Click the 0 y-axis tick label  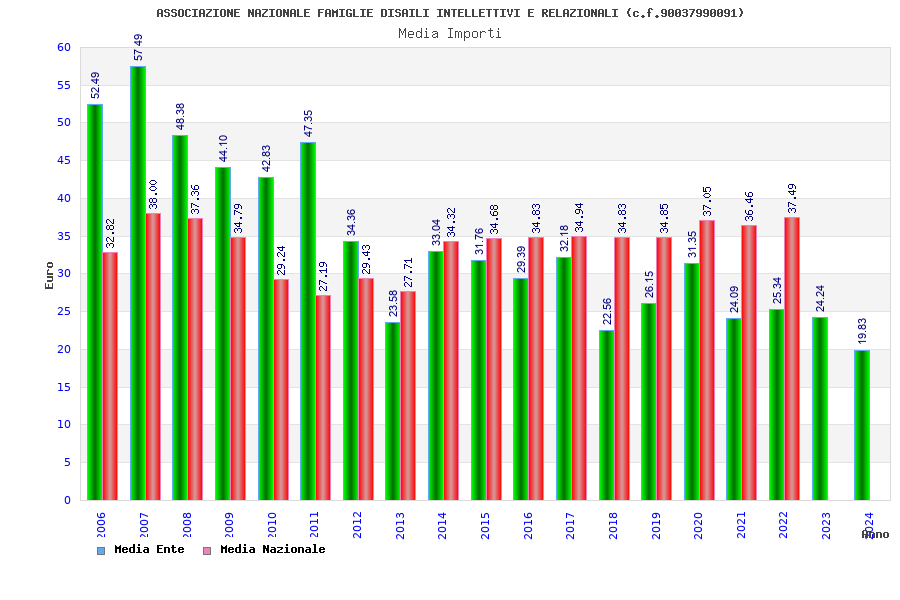tap(68, 500)
